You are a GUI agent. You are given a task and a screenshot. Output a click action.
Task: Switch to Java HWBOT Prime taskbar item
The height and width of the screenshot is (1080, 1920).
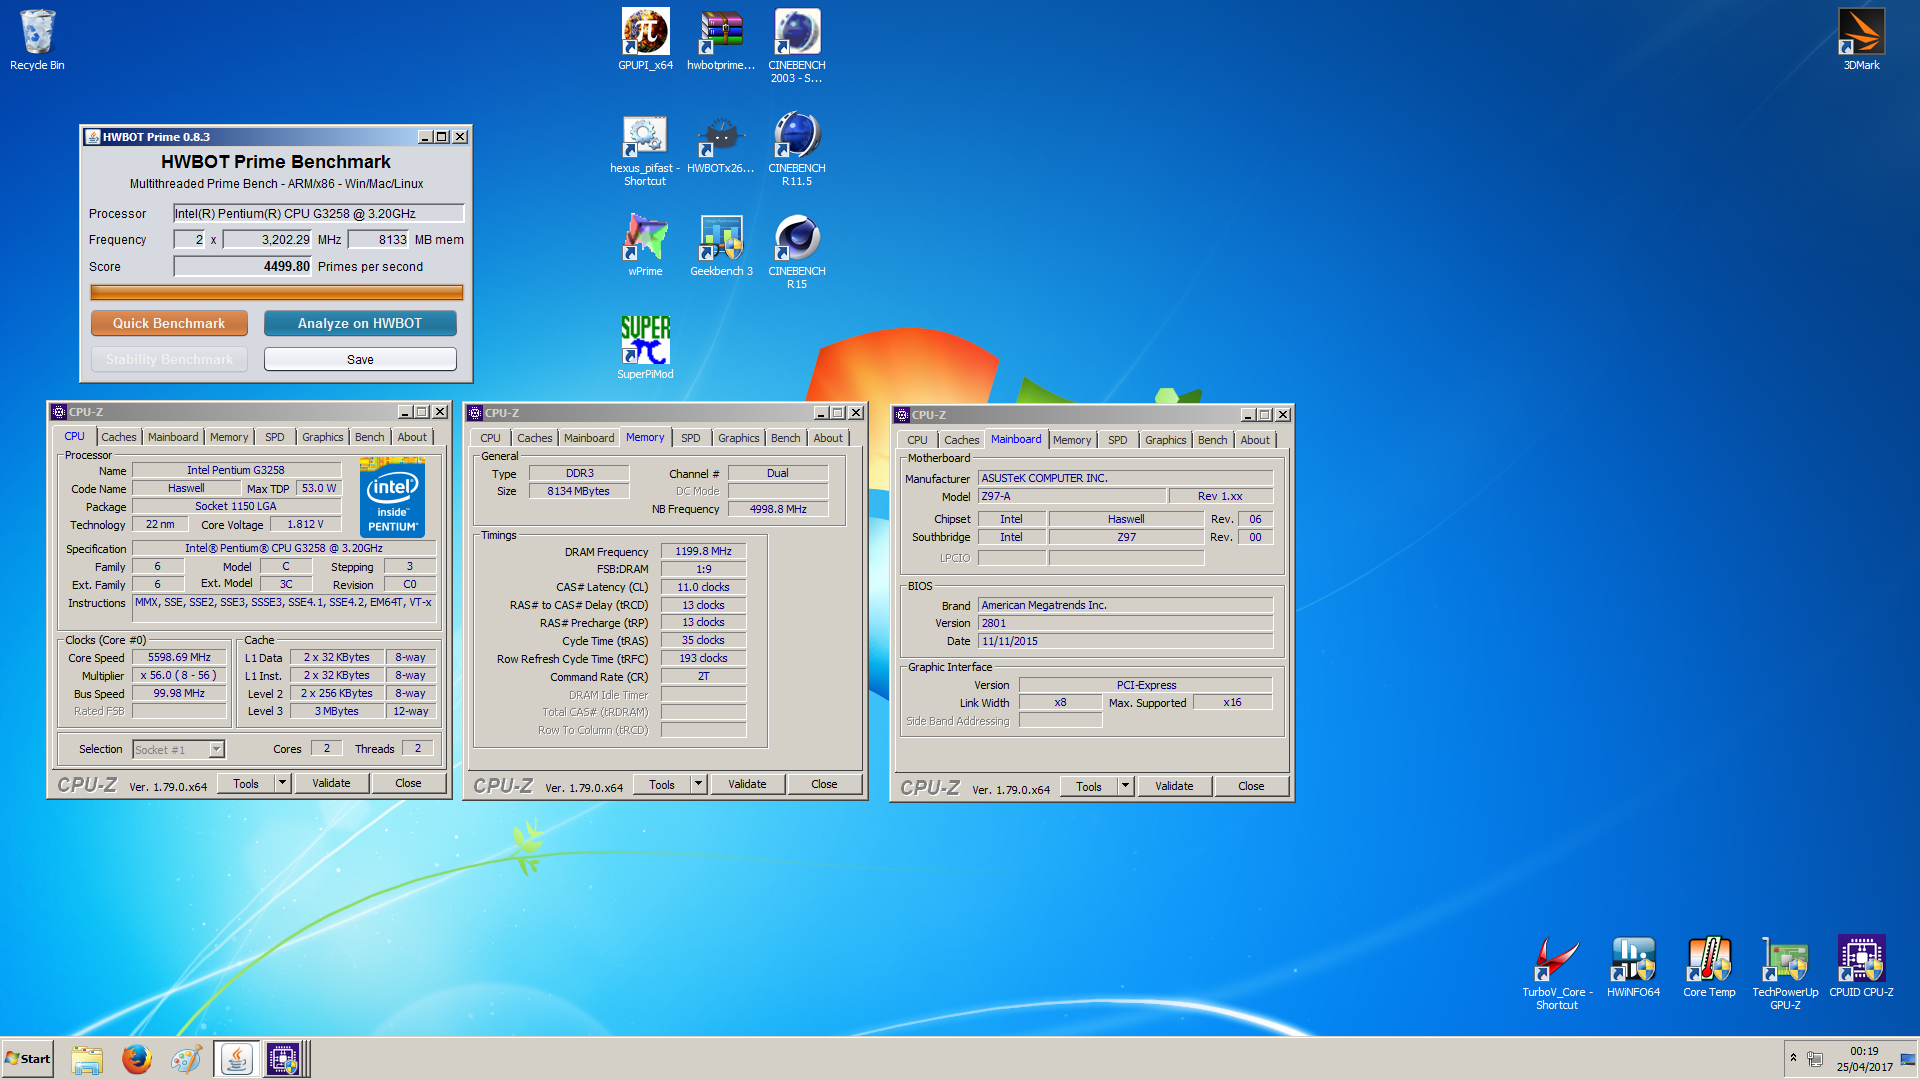coord(237,1059)
